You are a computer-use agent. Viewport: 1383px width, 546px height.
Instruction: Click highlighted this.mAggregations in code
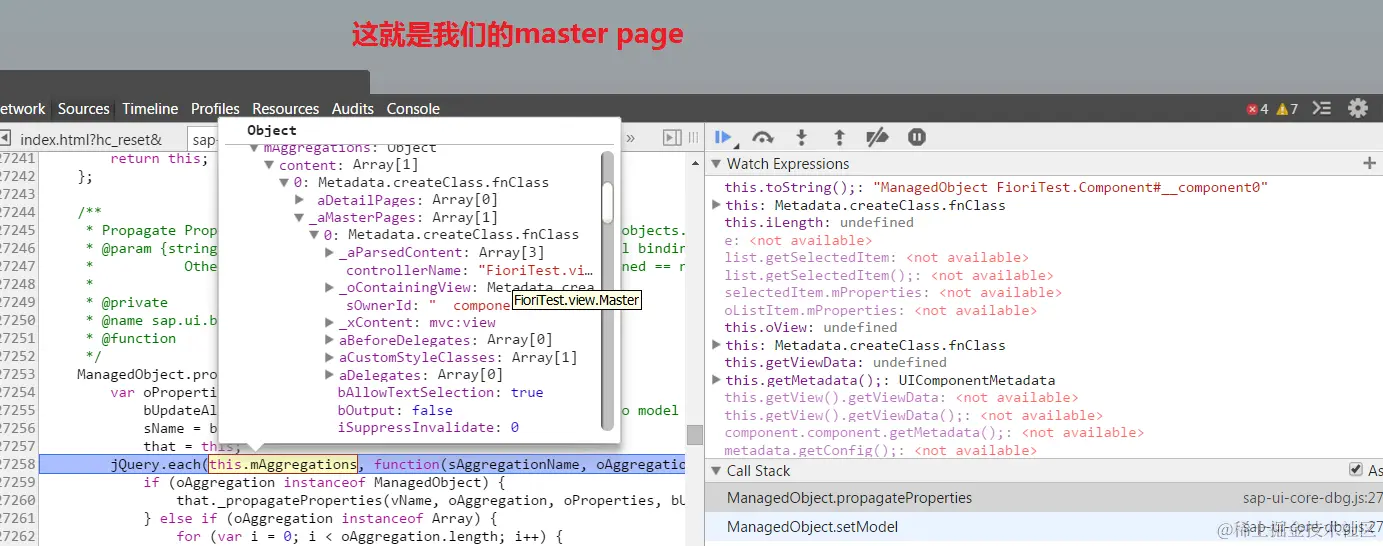[x=283, y=464]
